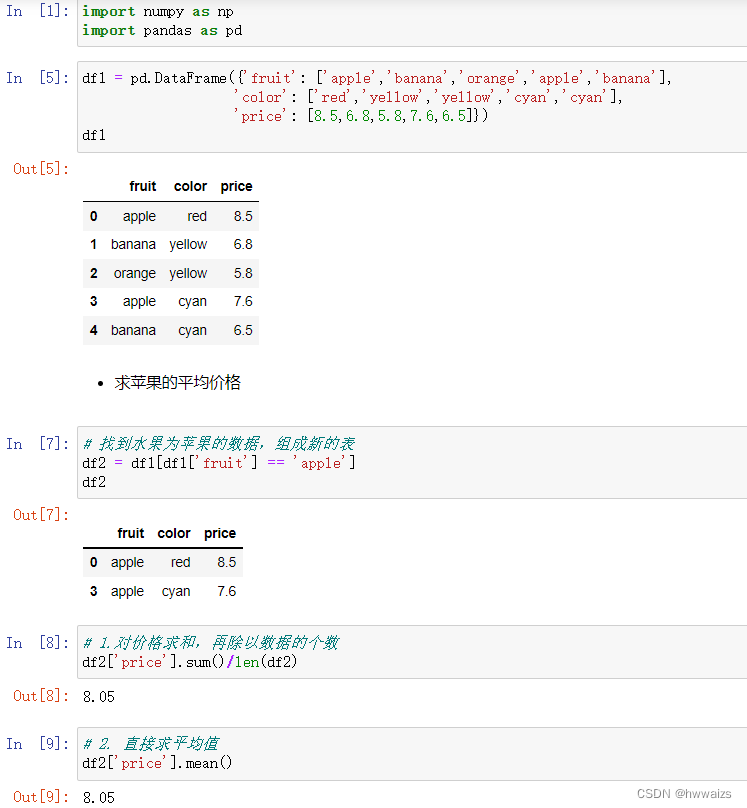747x808 pixels.
Task: Select the In [5] prompt label
Action: pos(38,78)
